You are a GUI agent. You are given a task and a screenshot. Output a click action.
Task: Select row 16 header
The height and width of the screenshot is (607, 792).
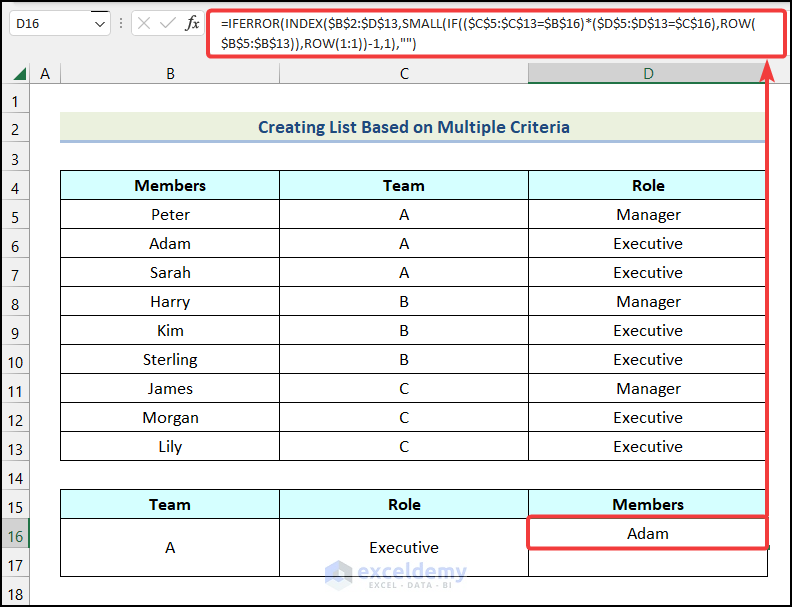pyautogui.click(x=15, y=534)
